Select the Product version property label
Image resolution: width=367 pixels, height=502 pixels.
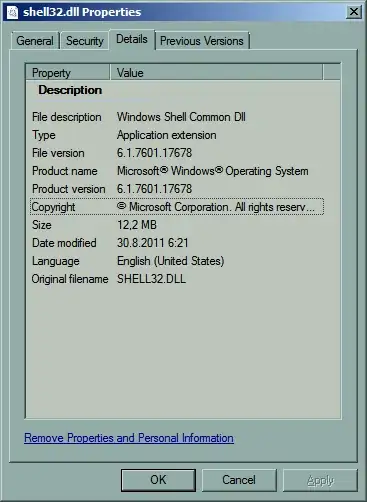[x=69, y=189]
